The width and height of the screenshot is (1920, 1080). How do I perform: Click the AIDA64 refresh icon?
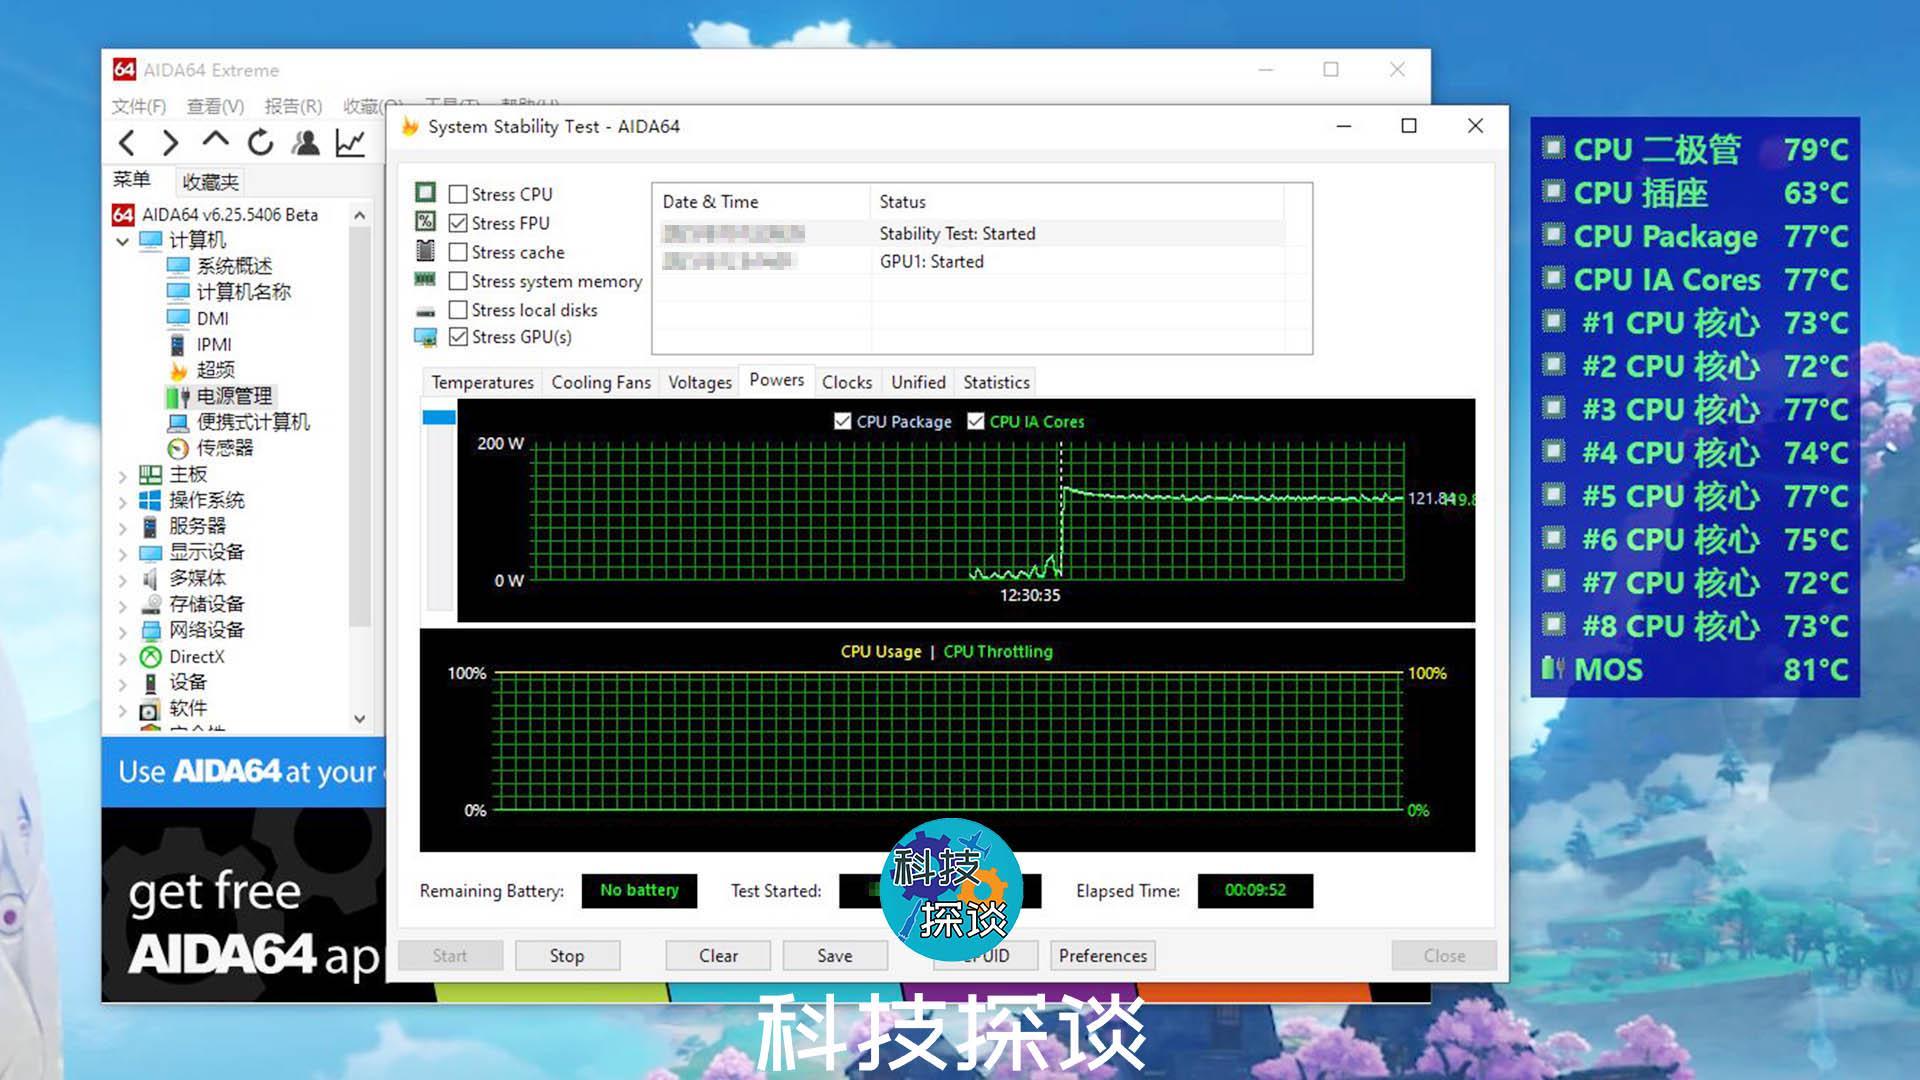(x=258, y=144)
